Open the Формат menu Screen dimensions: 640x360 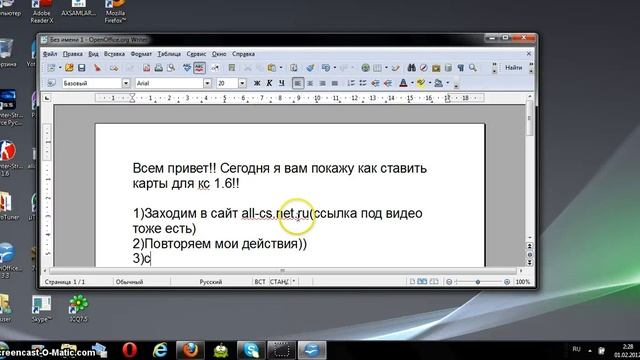141,54
